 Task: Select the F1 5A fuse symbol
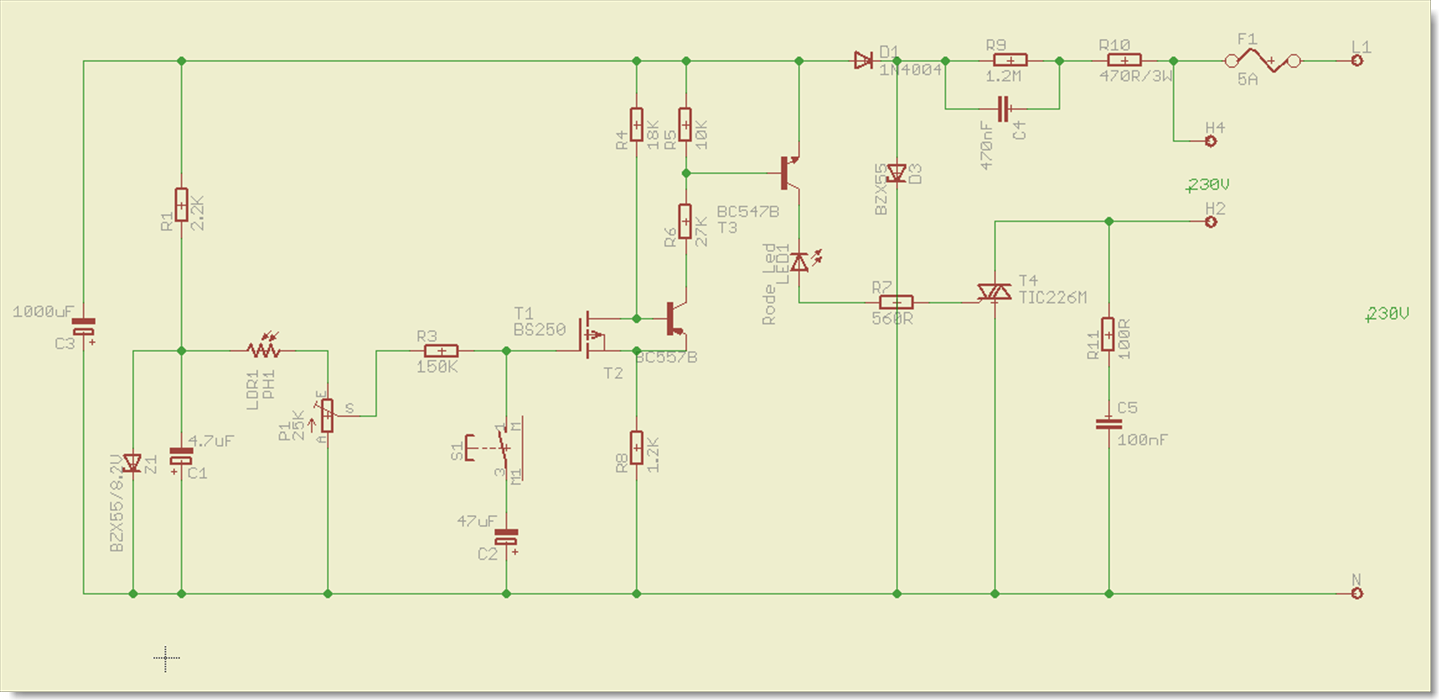click(1263, 61)
